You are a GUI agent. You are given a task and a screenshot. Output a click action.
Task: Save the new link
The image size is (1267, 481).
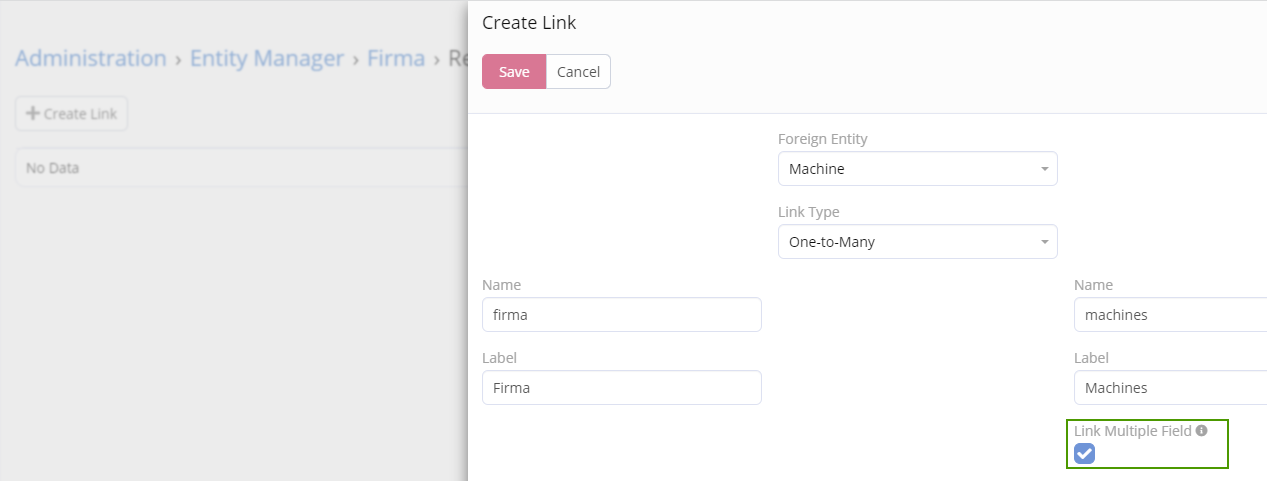(514, 72)
